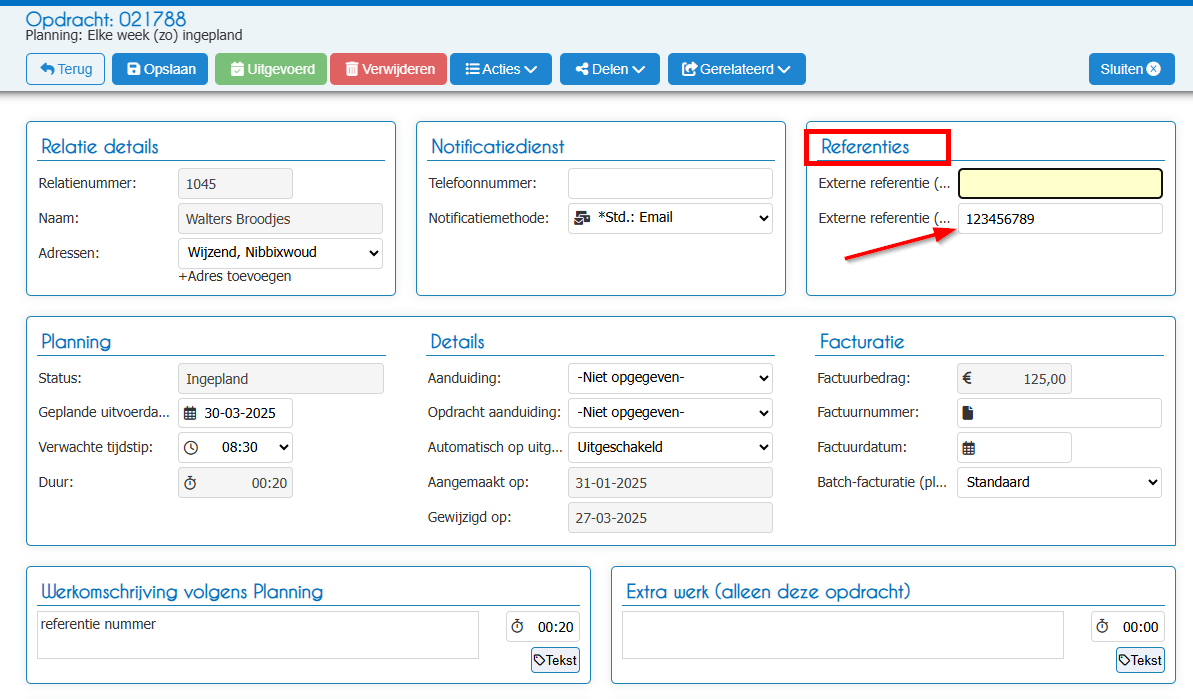Click the Externe referentie field containing 123456789
Screen dimensions: 1193x699
point(1060,219)
